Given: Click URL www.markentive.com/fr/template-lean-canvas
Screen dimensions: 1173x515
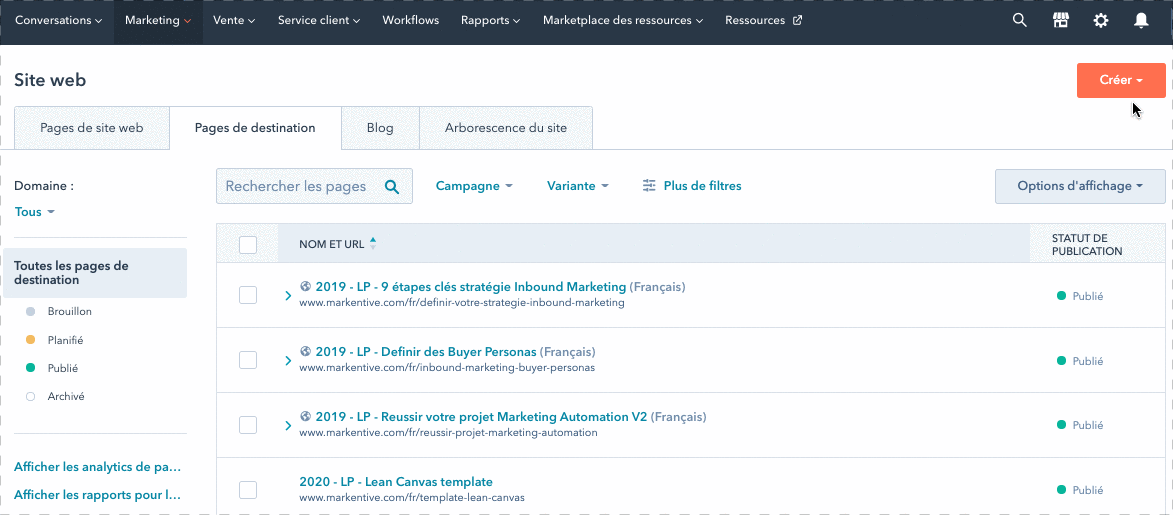Looking at the screenshot, I should tap(412, 497).
